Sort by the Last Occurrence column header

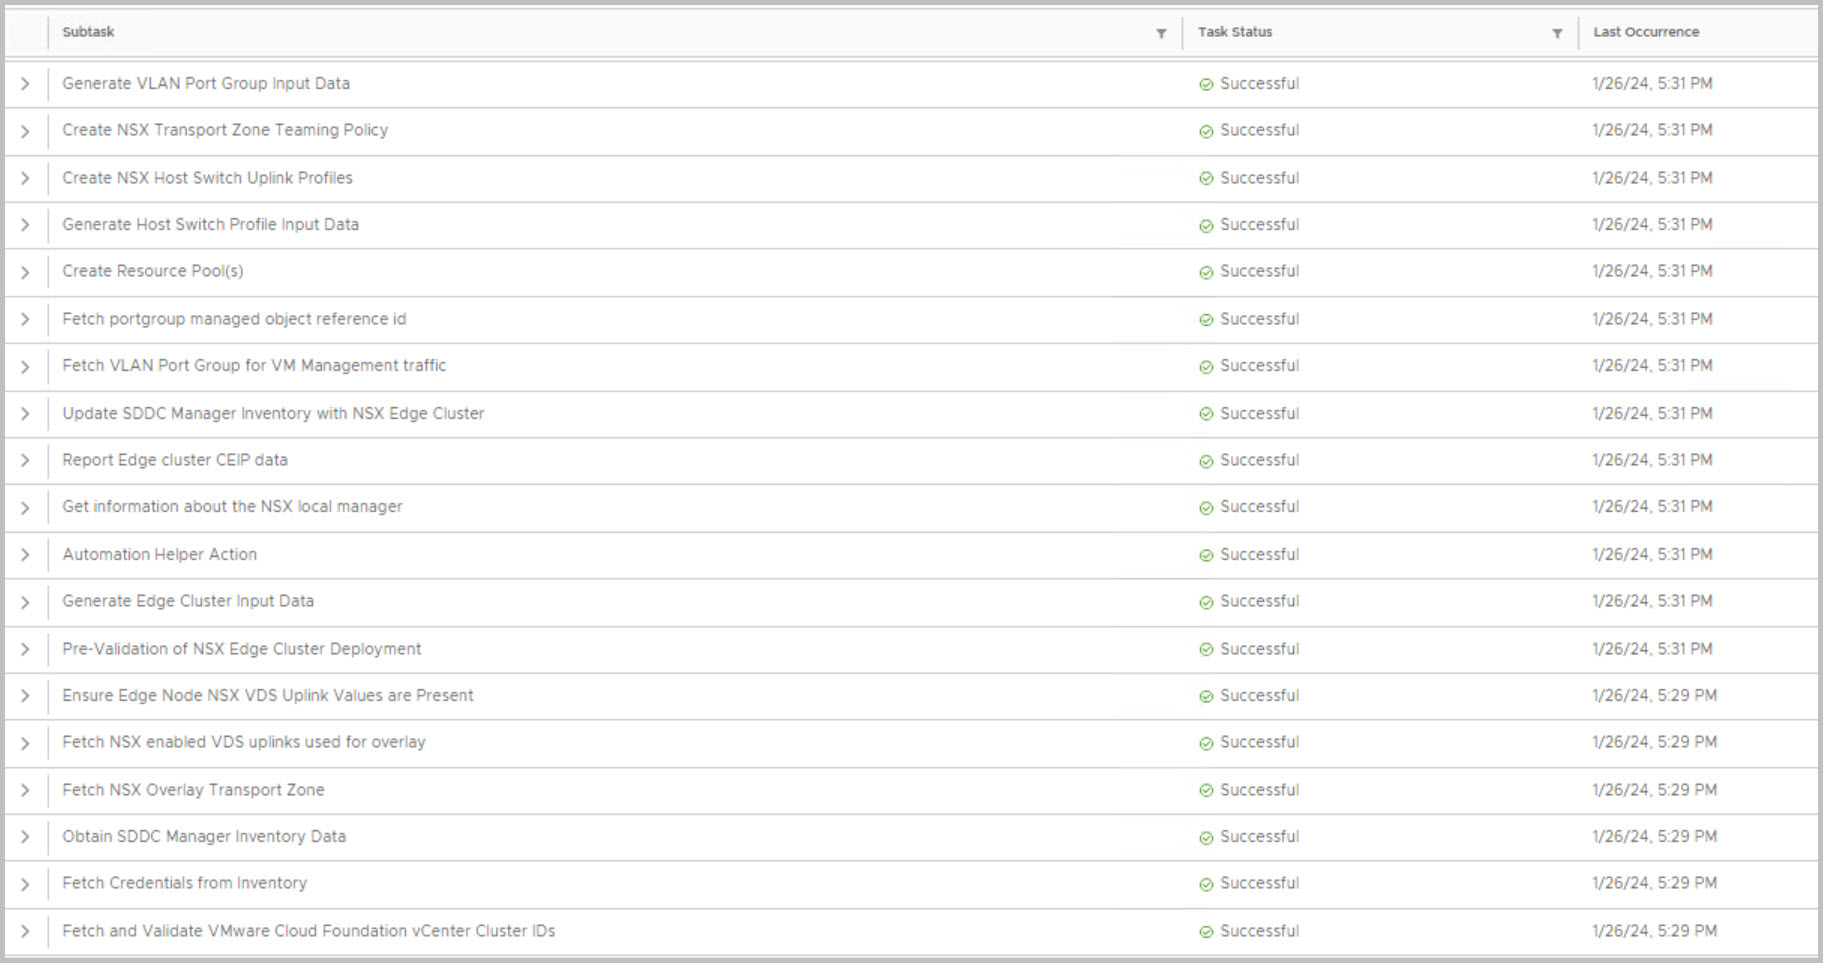[x=1646, y=32]
